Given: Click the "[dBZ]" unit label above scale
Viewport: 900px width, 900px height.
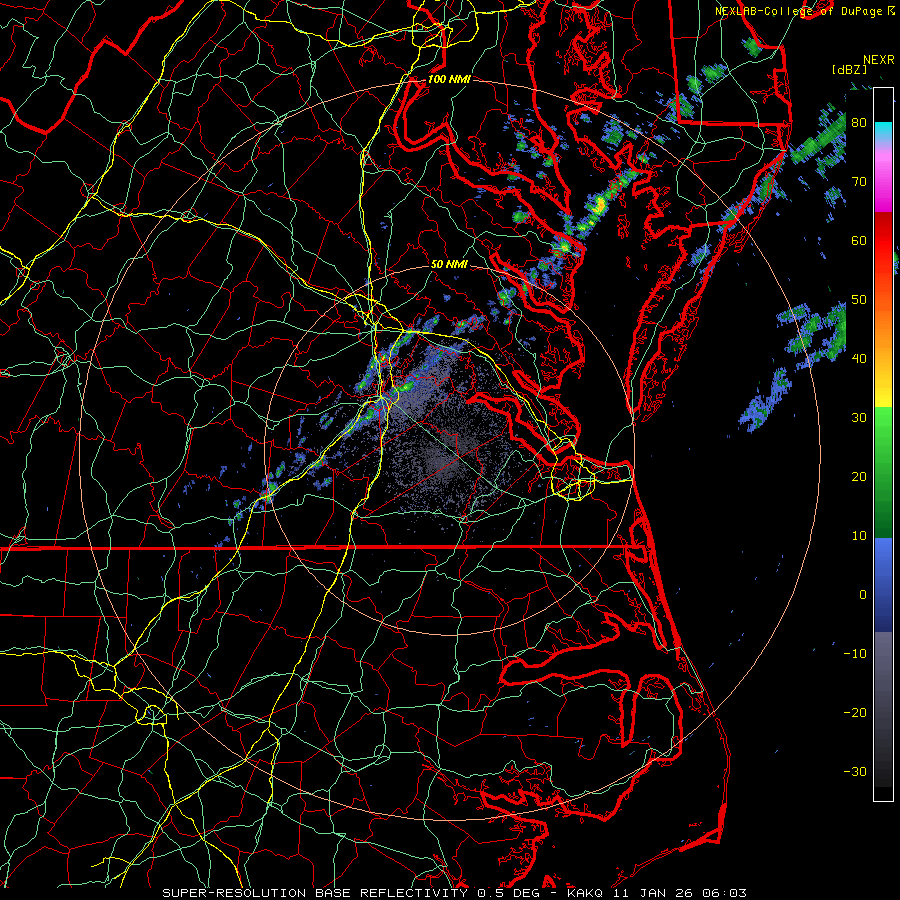Looking at the screenshot, I should pos(849,70).
